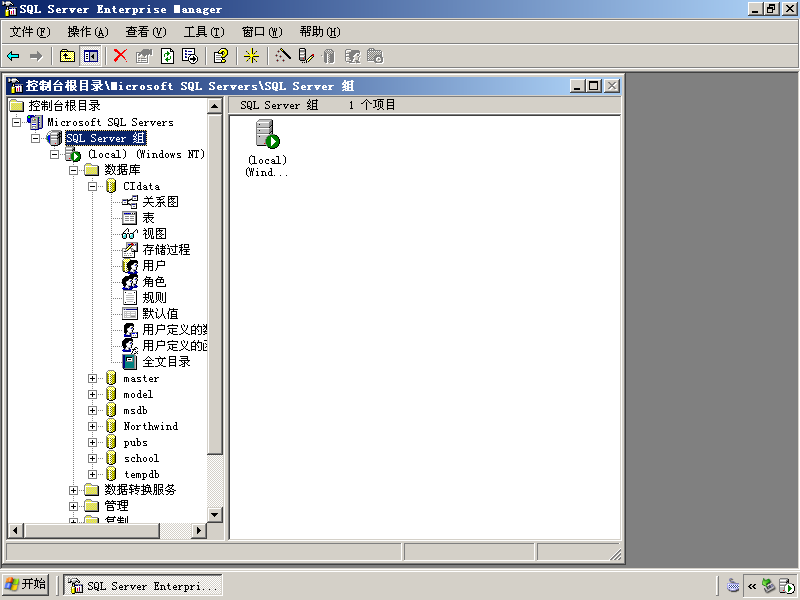Toggle the Show/Hide console tree button

pyautogui.click(x=91, y=56)
